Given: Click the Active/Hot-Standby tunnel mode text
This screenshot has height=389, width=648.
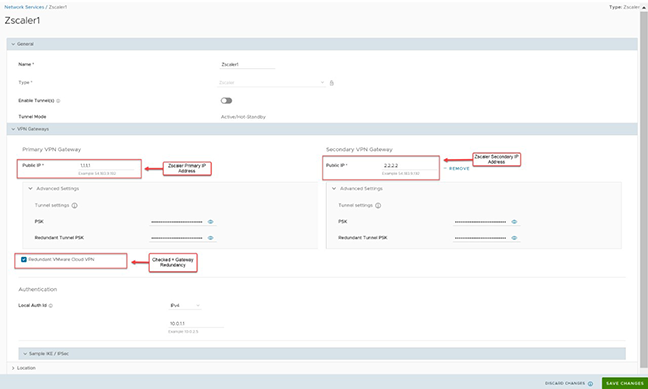Looking at the screenshot, I should point(243,117).
